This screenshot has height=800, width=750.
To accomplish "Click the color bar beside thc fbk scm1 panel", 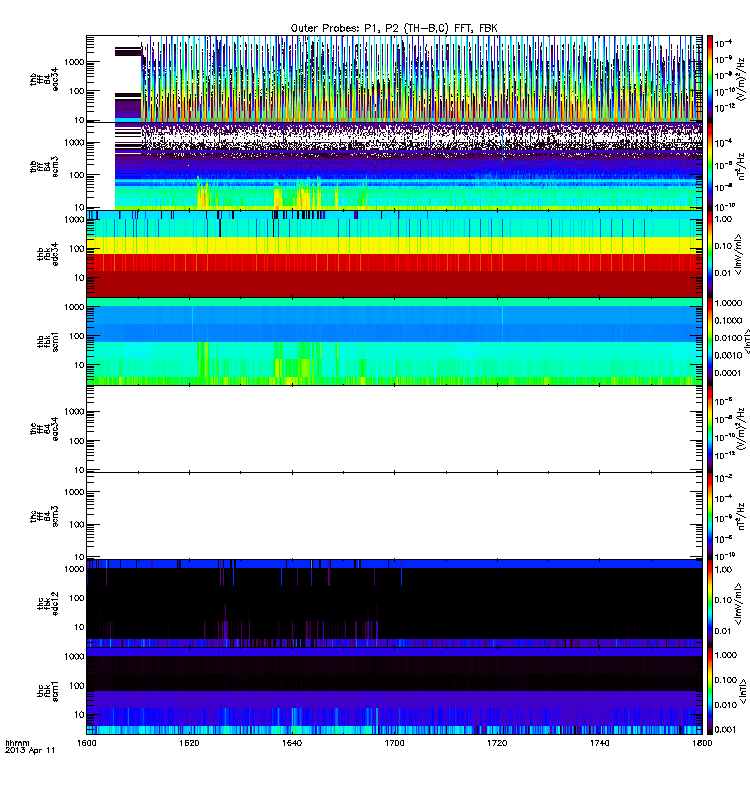I will 710,691.
